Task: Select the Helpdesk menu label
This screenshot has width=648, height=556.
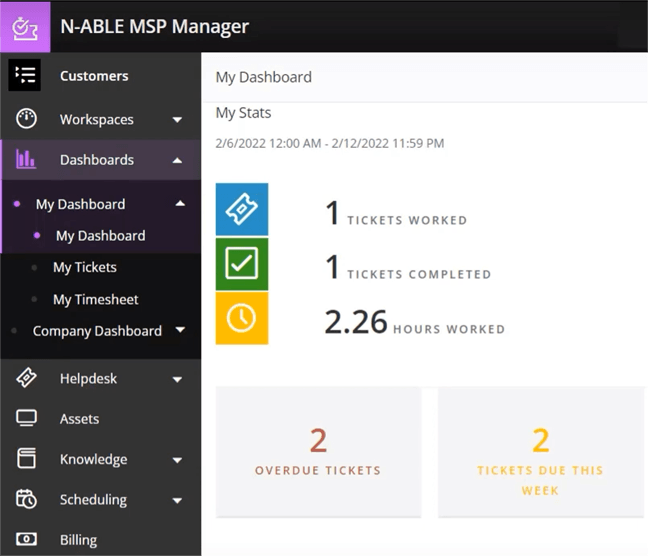Action: (x=88, y=378)
